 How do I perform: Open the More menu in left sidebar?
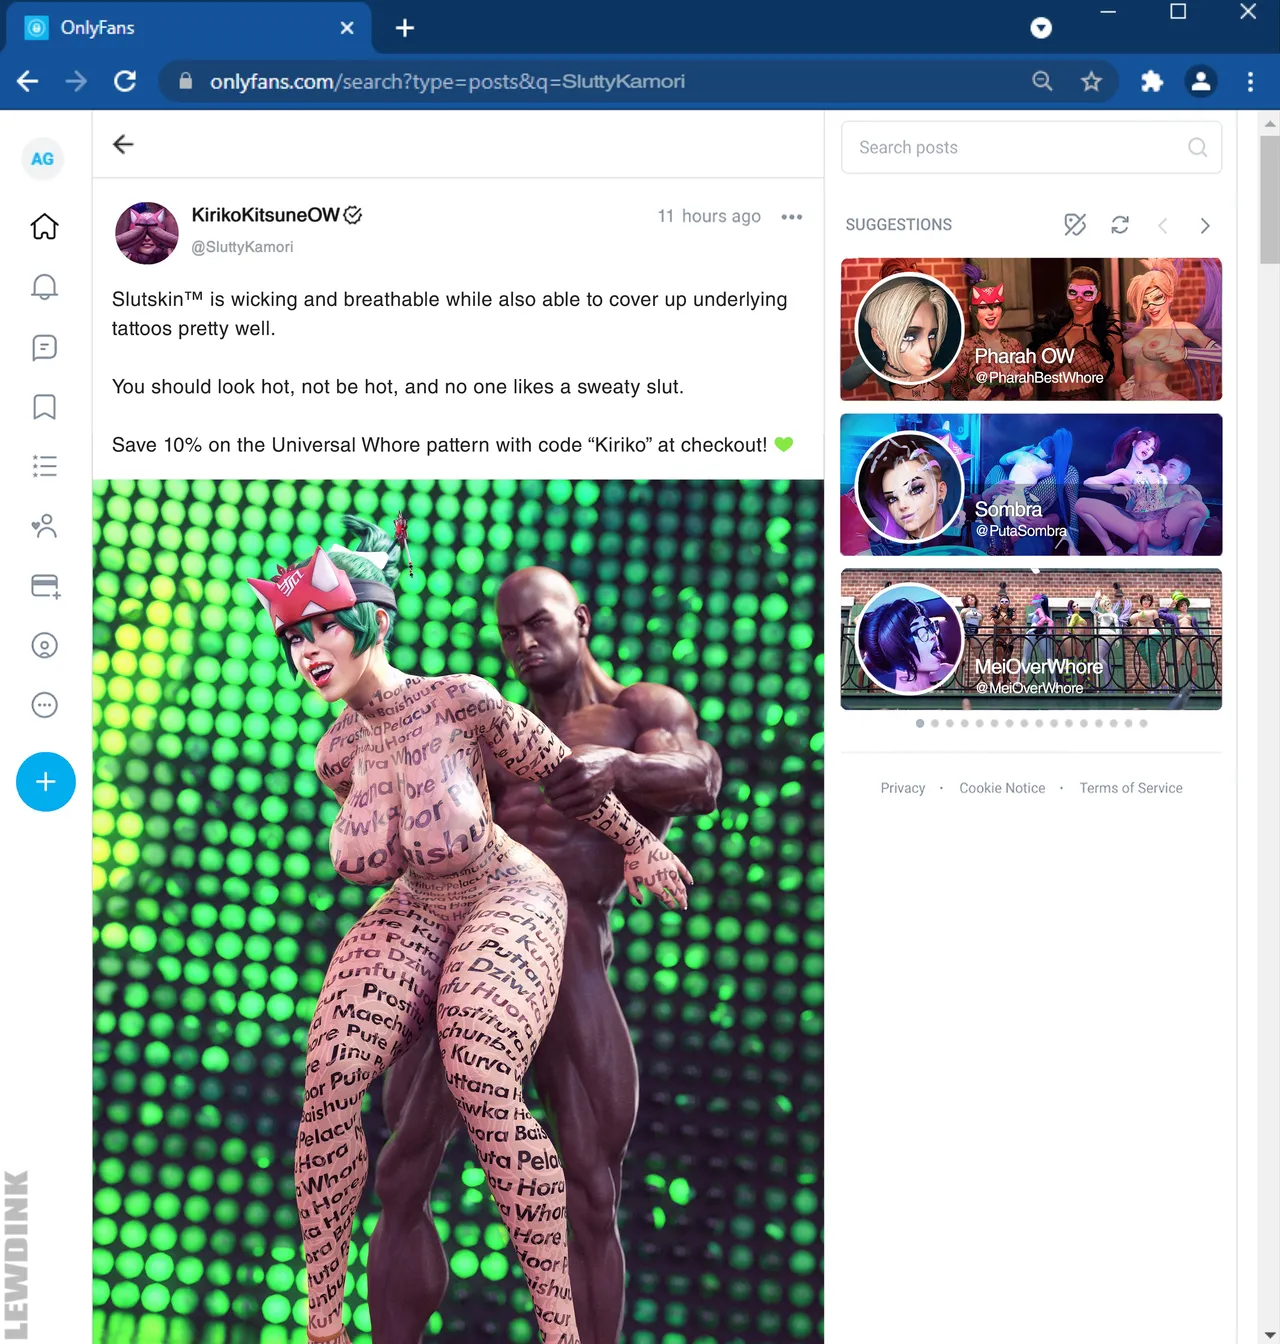tap(44, 705)
